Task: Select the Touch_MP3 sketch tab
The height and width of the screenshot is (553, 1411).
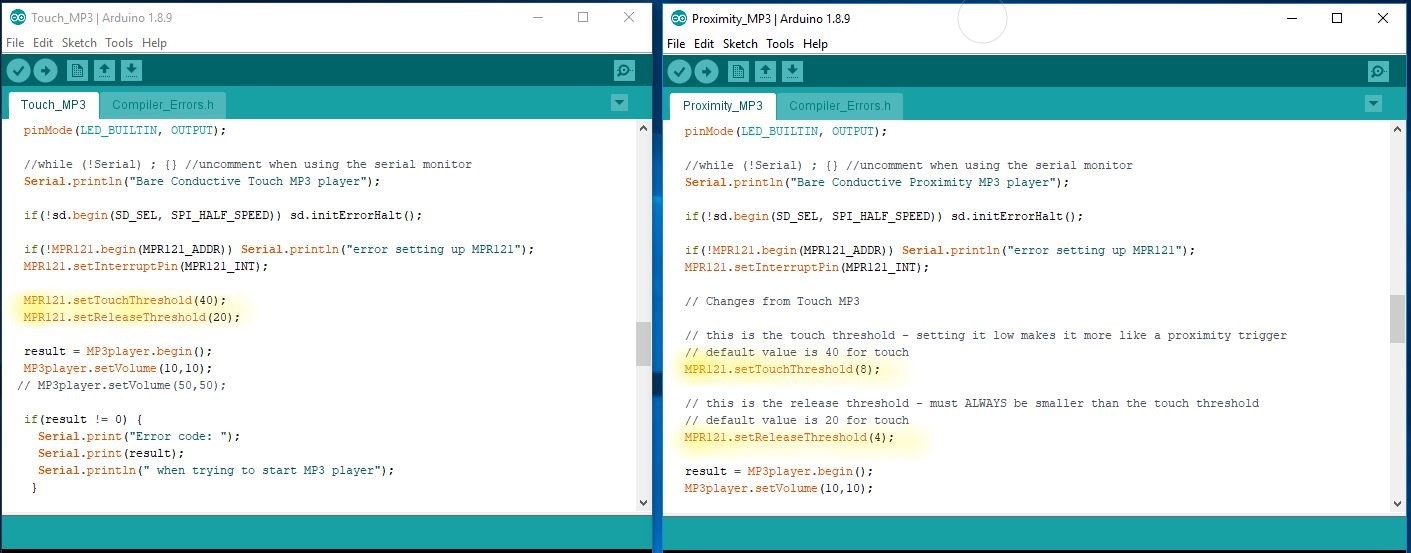Action: click(x=53, y=105)
